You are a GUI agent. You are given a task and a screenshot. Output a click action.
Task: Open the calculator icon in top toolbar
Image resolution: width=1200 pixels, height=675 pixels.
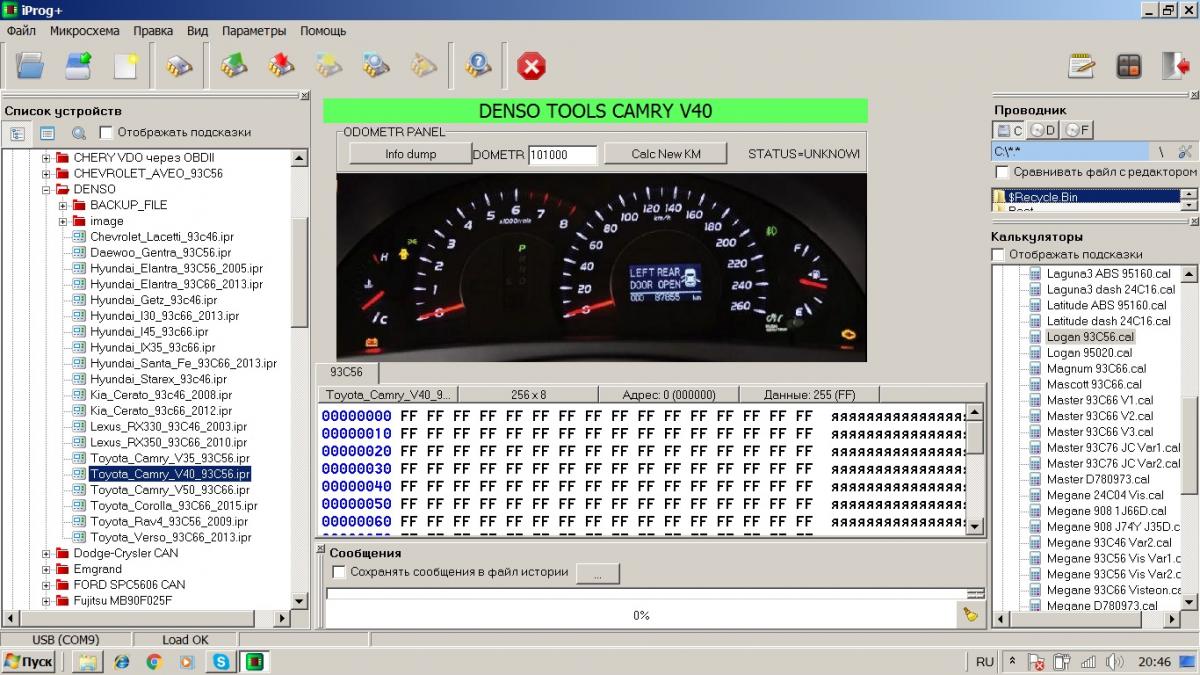click(1128, 66)
